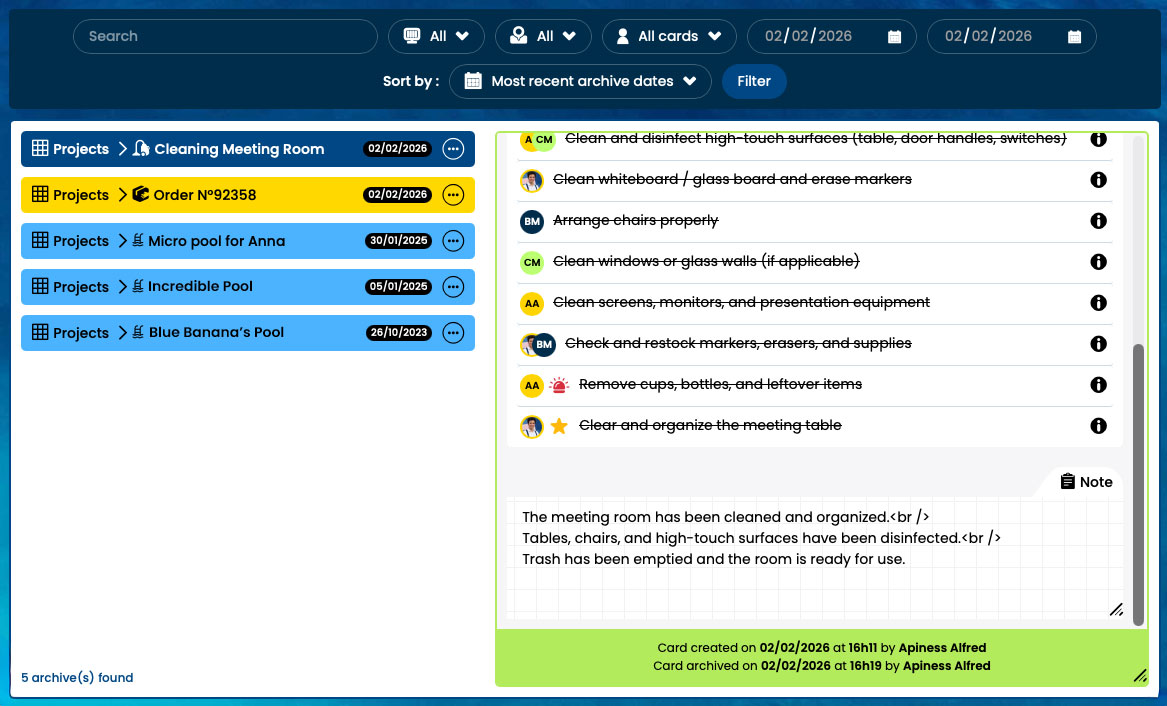Open the 'Most recent archive dates' sort dropdown
Image resolution: width=1167 pixels, height=706 pixels.
[580, 82]
